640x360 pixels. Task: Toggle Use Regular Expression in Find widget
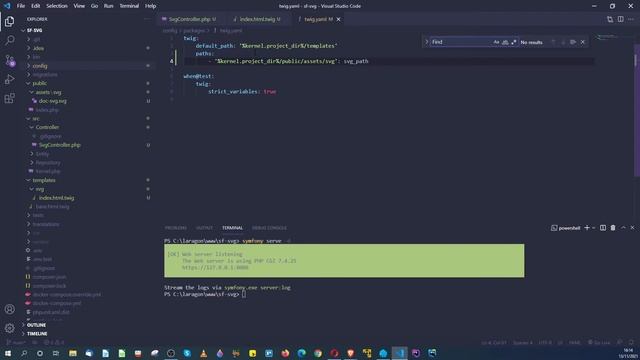[x=513, y=42]
